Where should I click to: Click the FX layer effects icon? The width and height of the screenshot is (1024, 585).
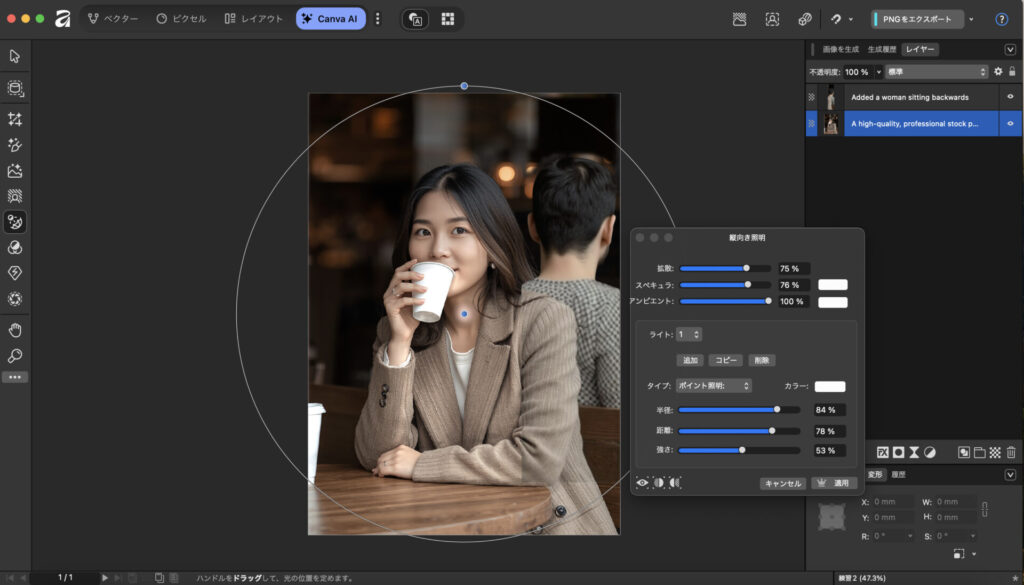(x=883, y=452)
